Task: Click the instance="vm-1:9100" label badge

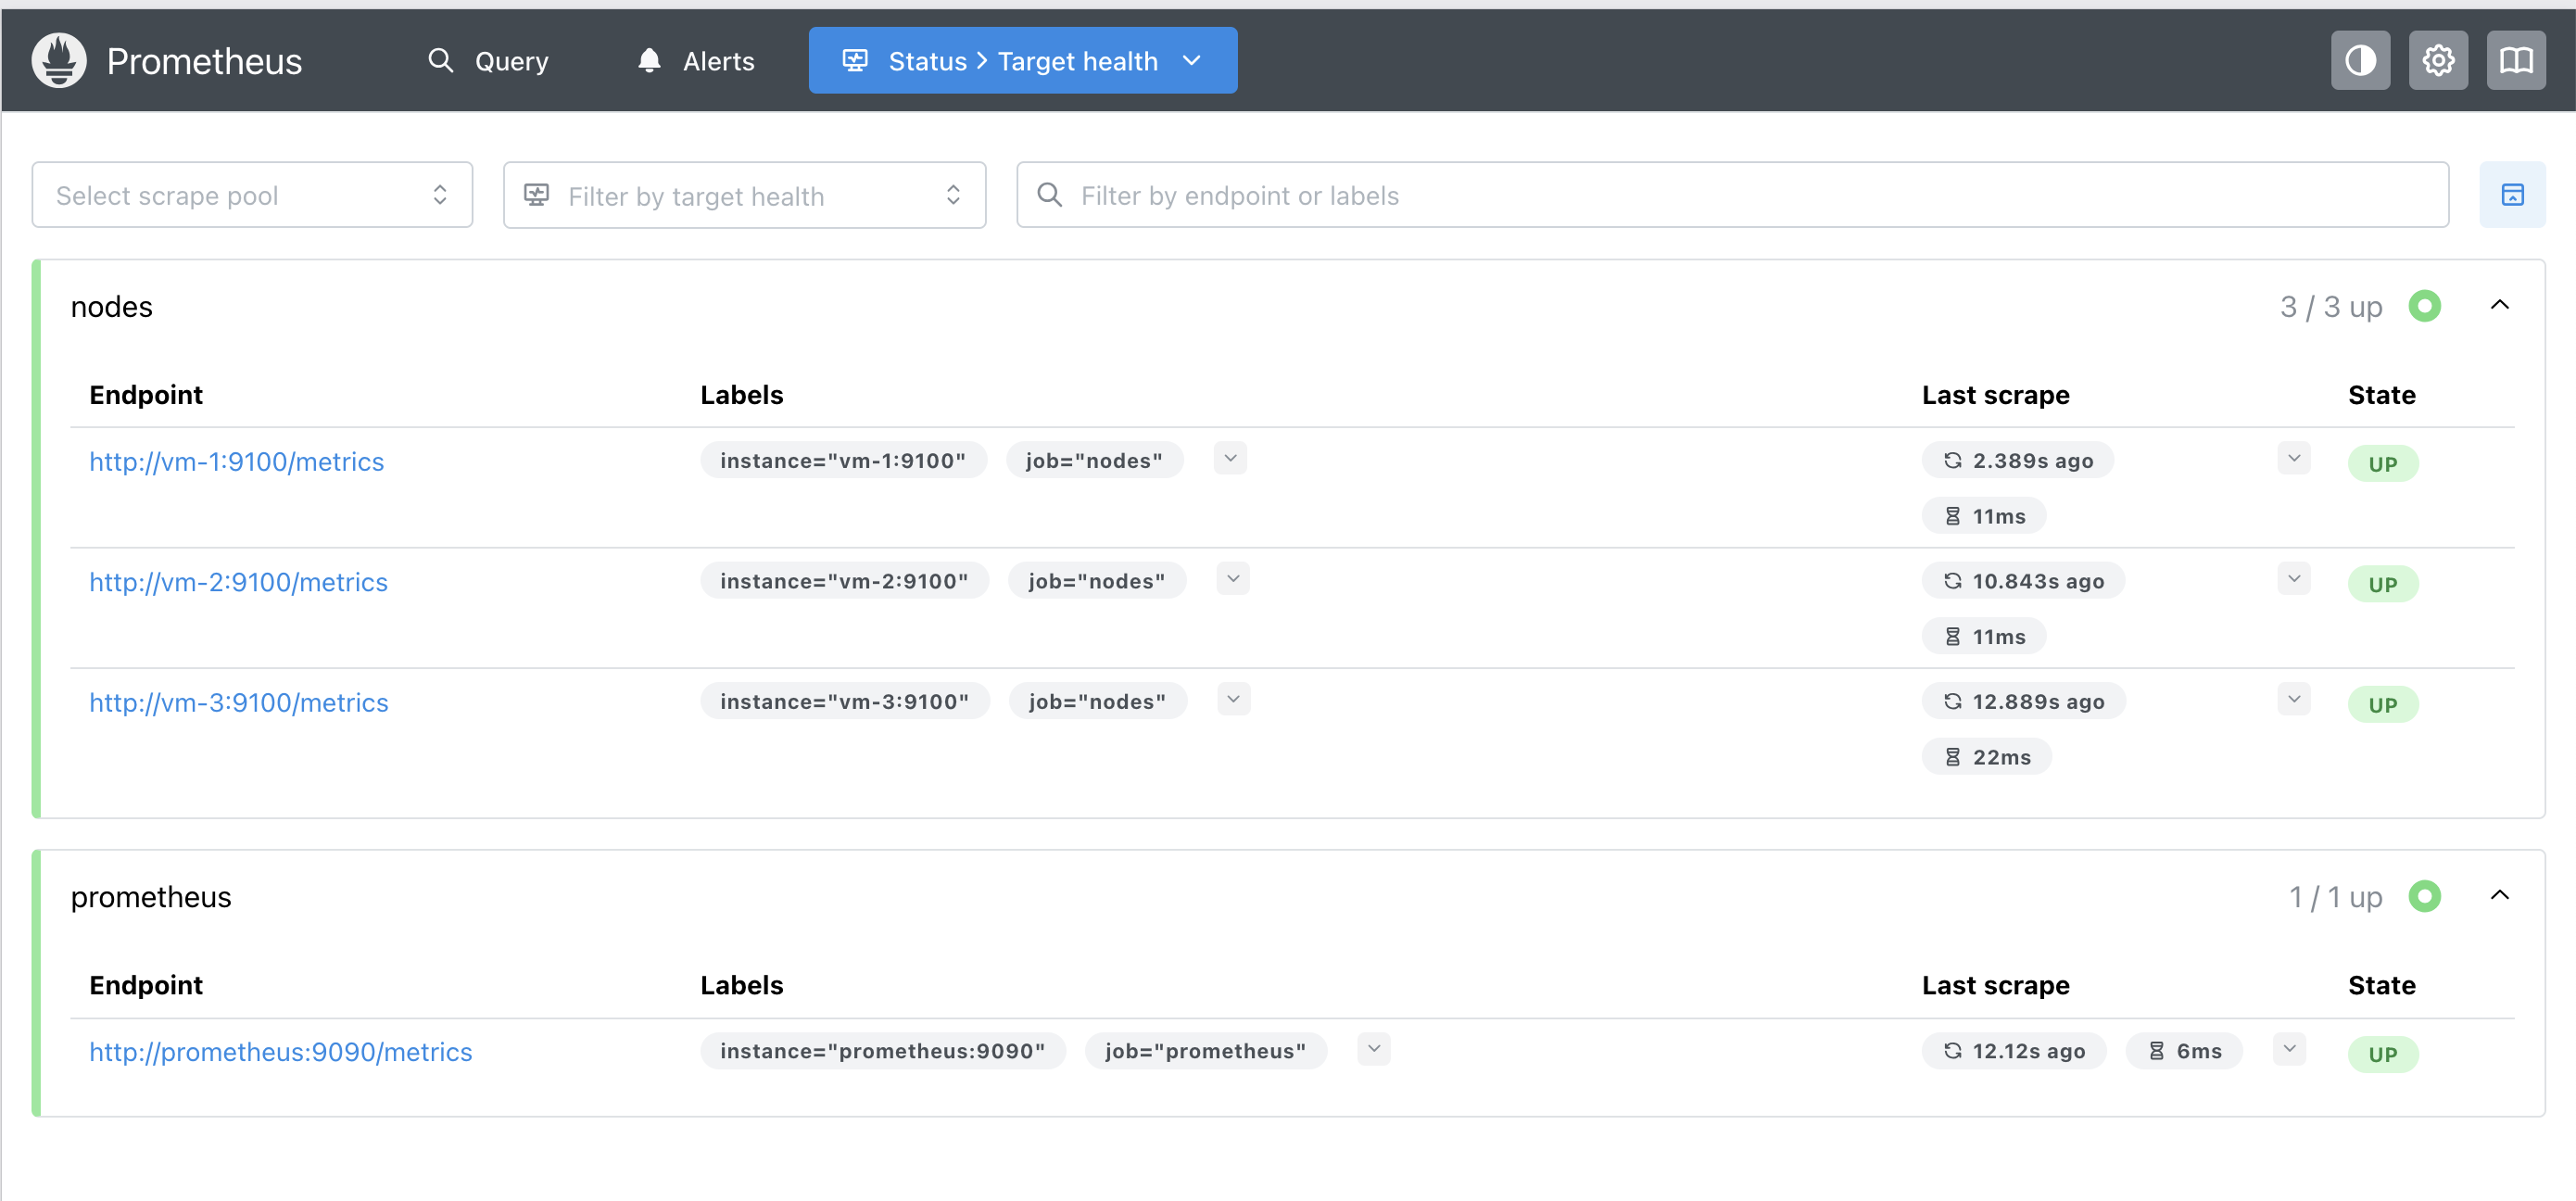Action: point(843,460)
